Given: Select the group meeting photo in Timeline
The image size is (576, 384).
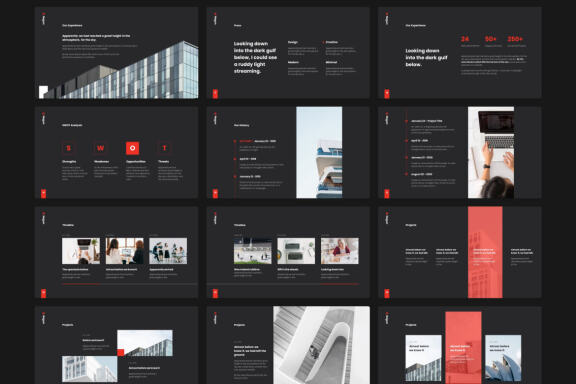Looking at the screenshot, I should 168,251.
